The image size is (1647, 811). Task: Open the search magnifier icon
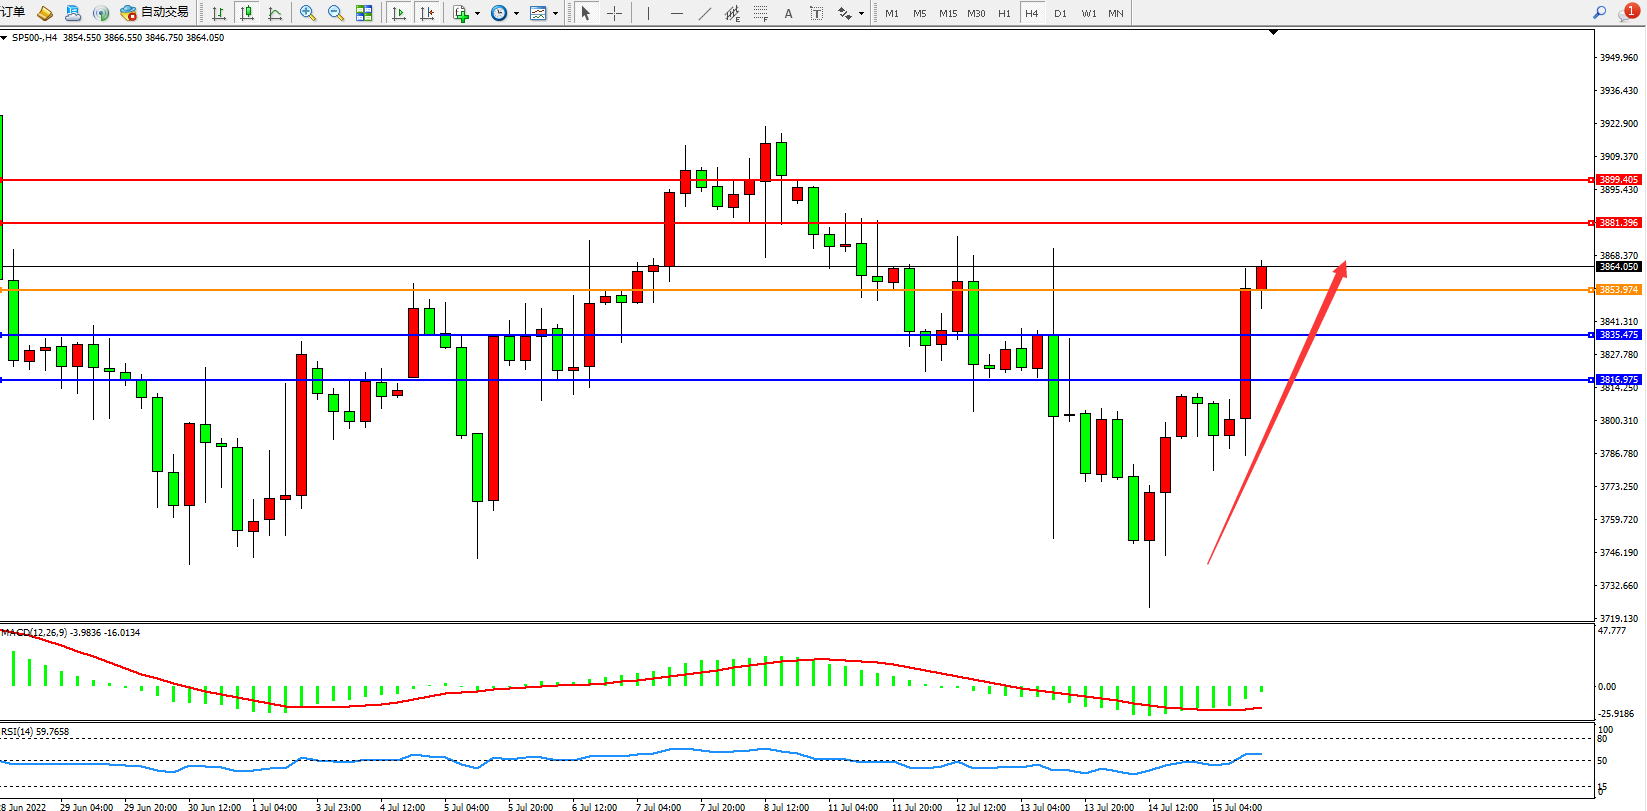coord(1599,13)
